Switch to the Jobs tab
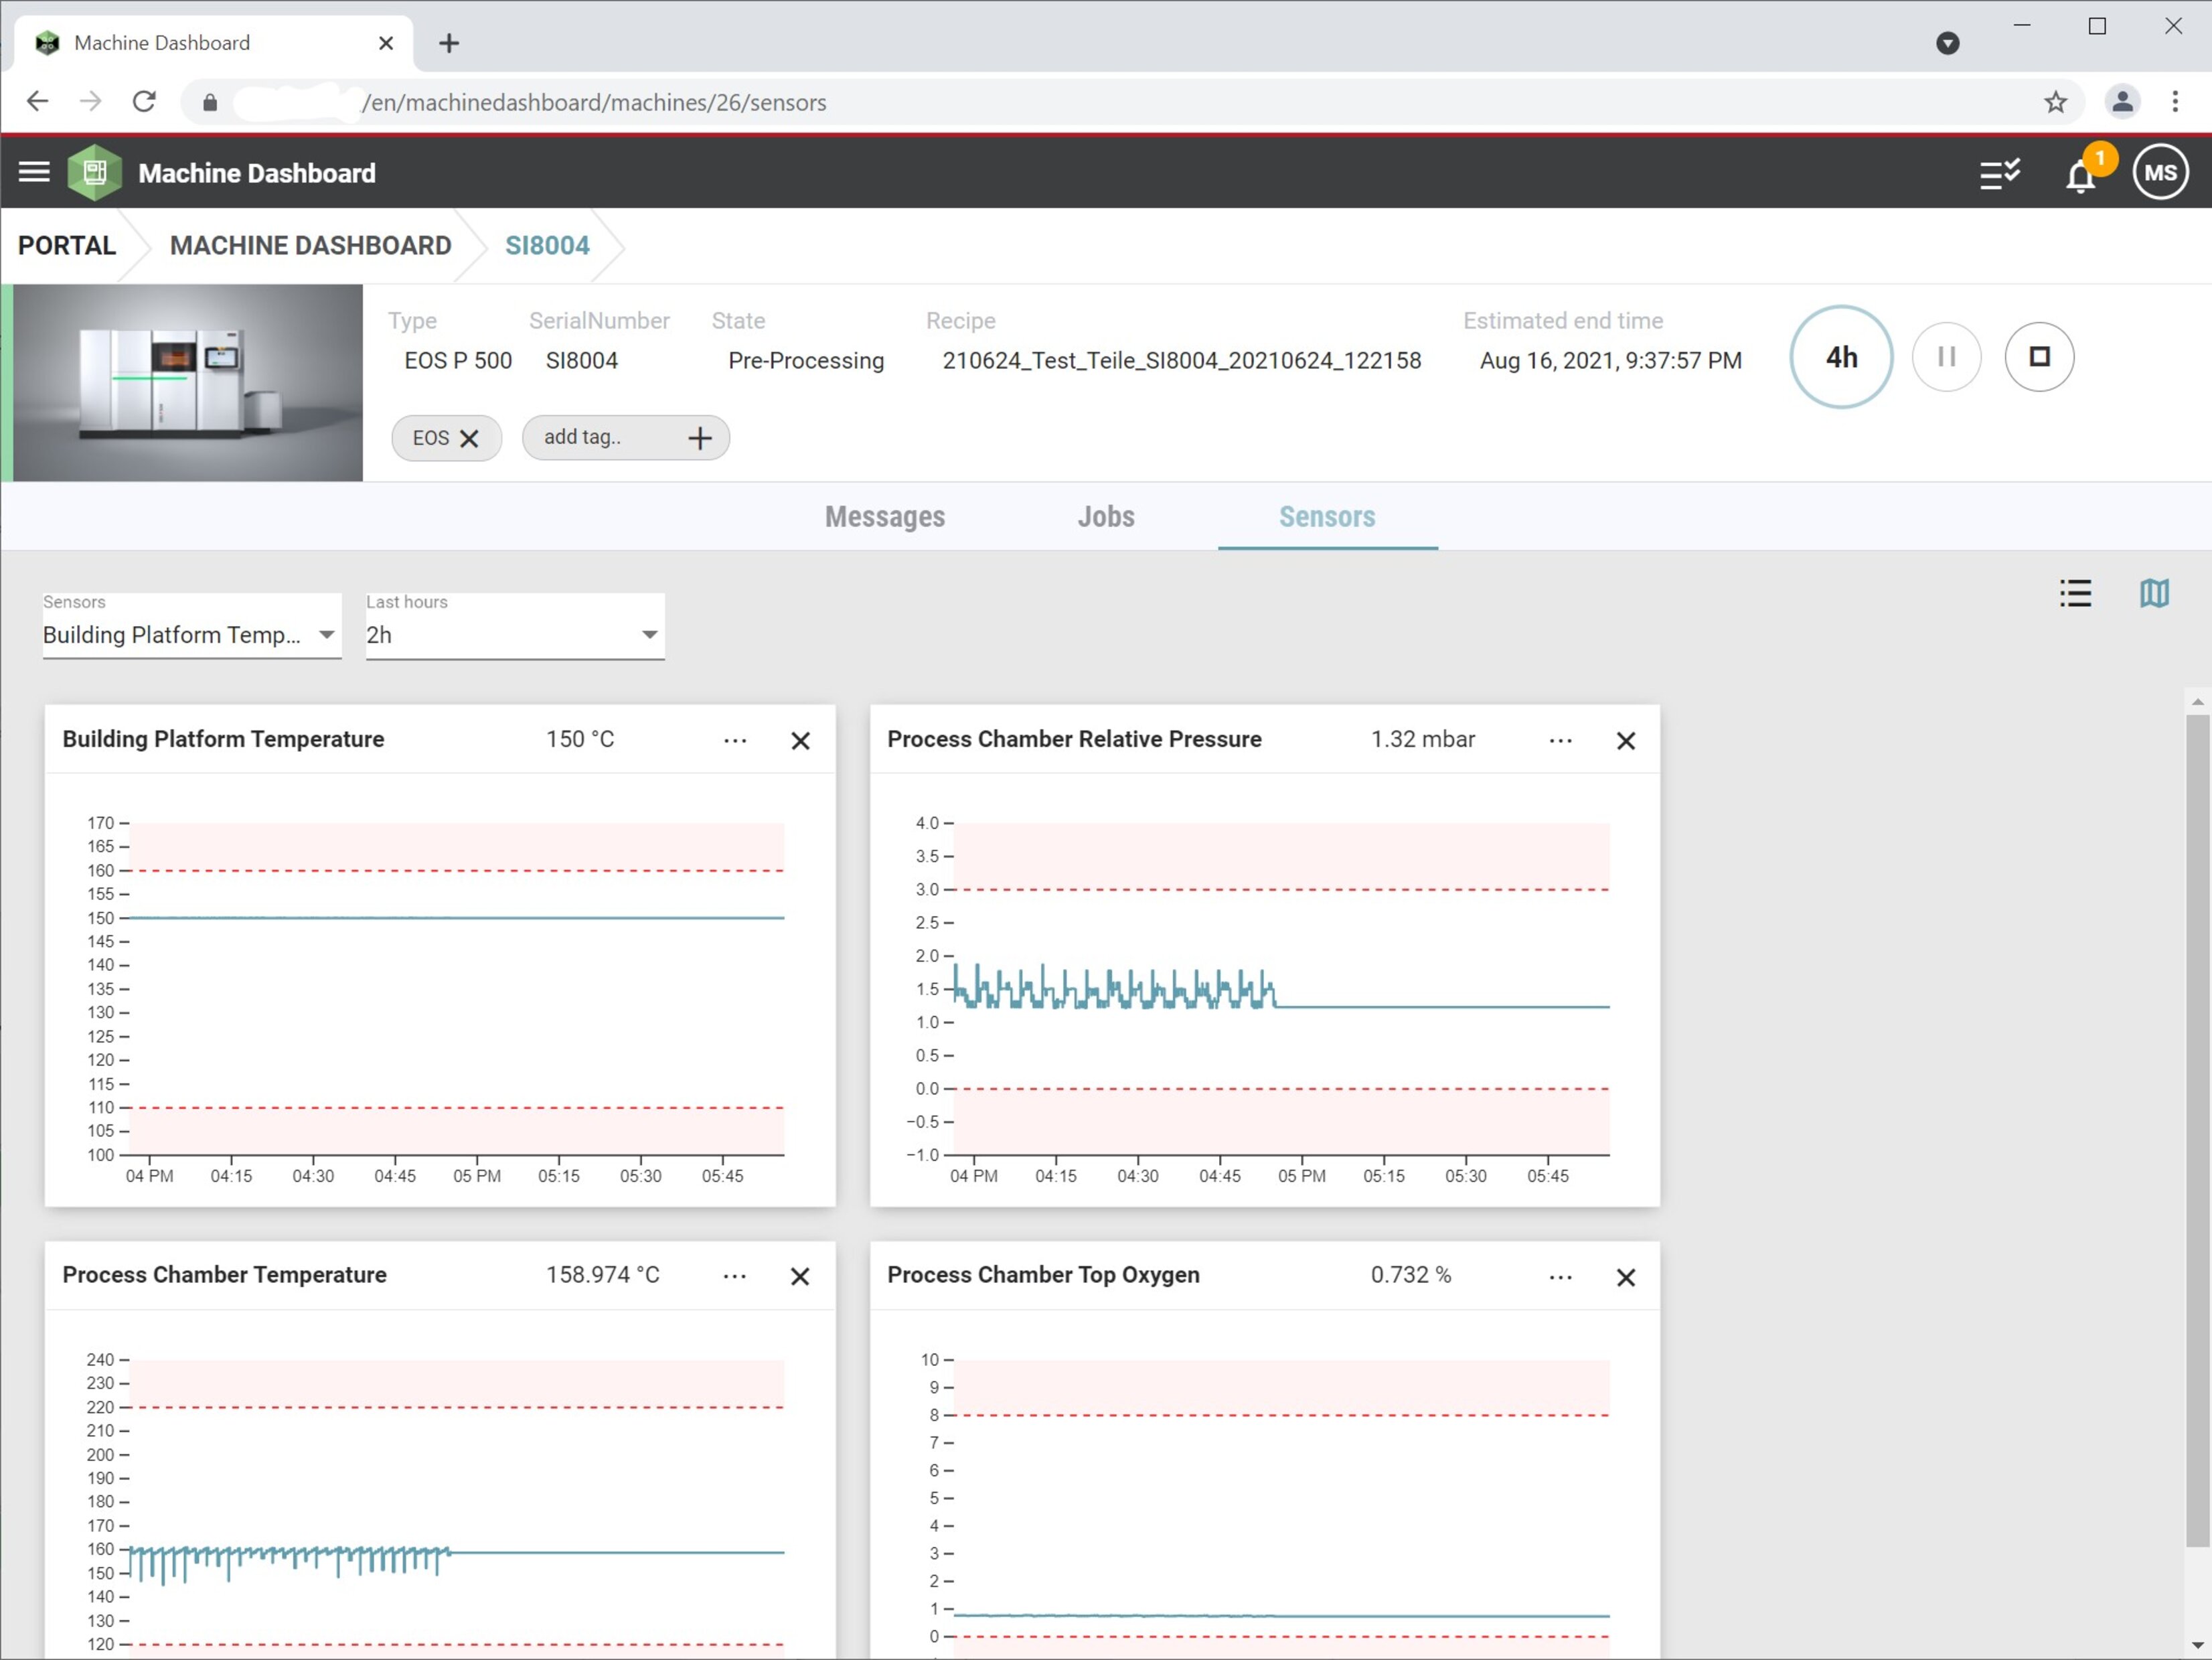Screen dimensions: 2212x1660 1105,516
